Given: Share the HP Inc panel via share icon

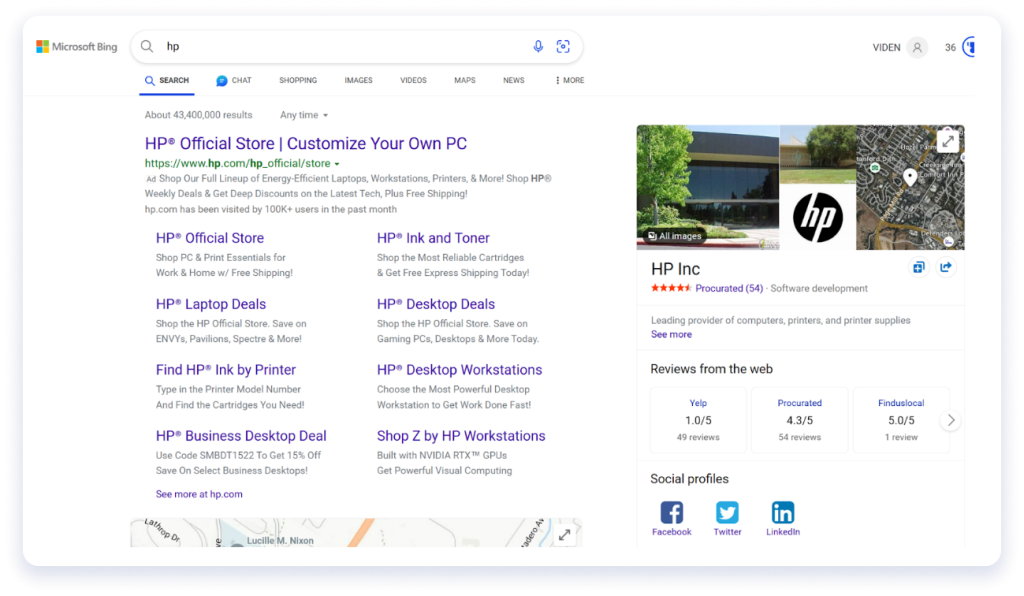Looking at the screenshot, I should click(946, 267).
